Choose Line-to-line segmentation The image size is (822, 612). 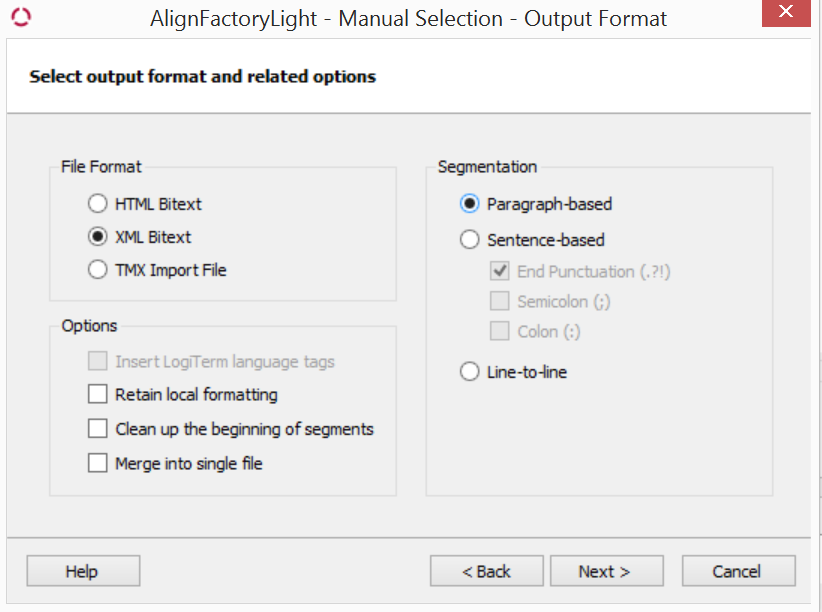470,372
